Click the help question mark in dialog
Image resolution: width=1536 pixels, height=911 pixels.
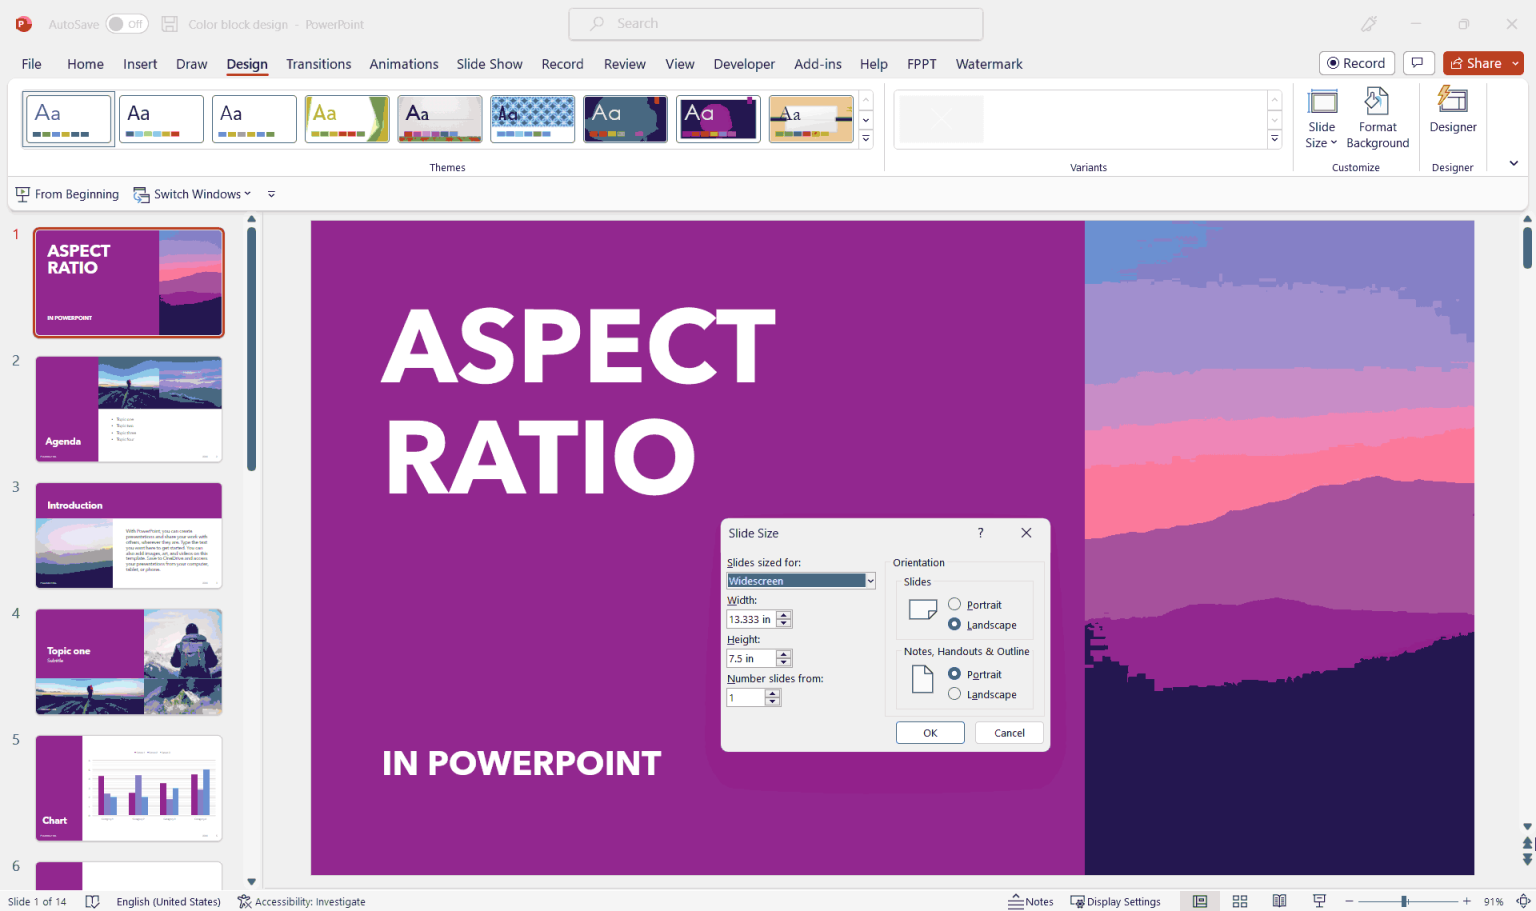point(980,533)
